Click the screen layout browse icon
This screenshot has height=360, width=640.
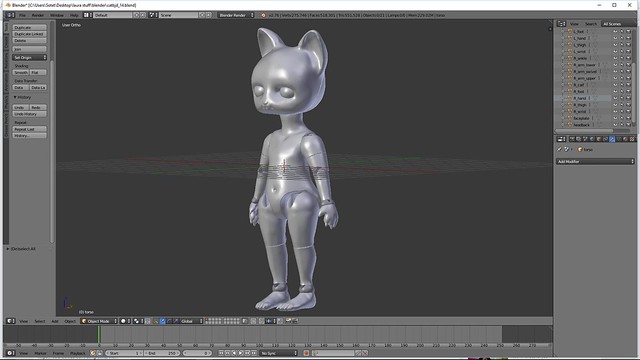coord(87,15)
